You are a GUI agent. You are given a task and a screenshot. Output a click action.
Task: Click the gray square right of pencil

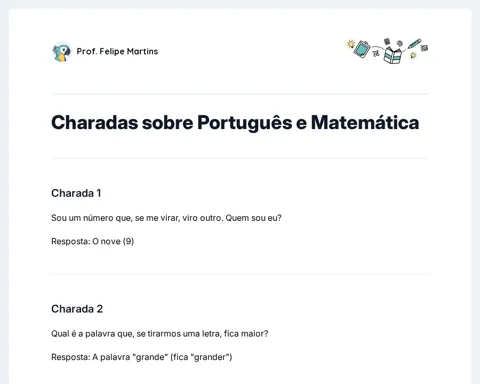(x=424, y=48)
